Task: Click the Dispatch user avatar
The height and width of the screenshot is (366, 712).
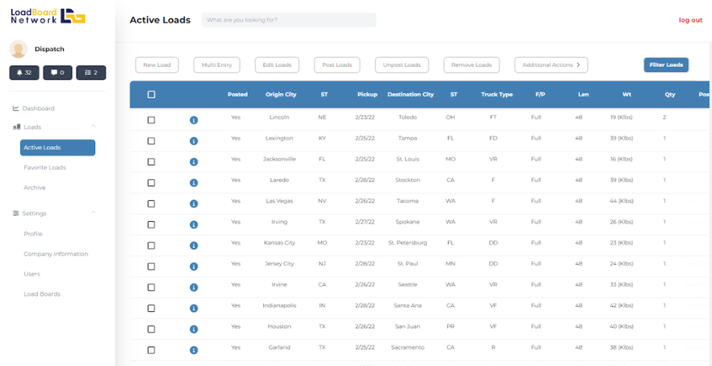Action: (18, 49)
